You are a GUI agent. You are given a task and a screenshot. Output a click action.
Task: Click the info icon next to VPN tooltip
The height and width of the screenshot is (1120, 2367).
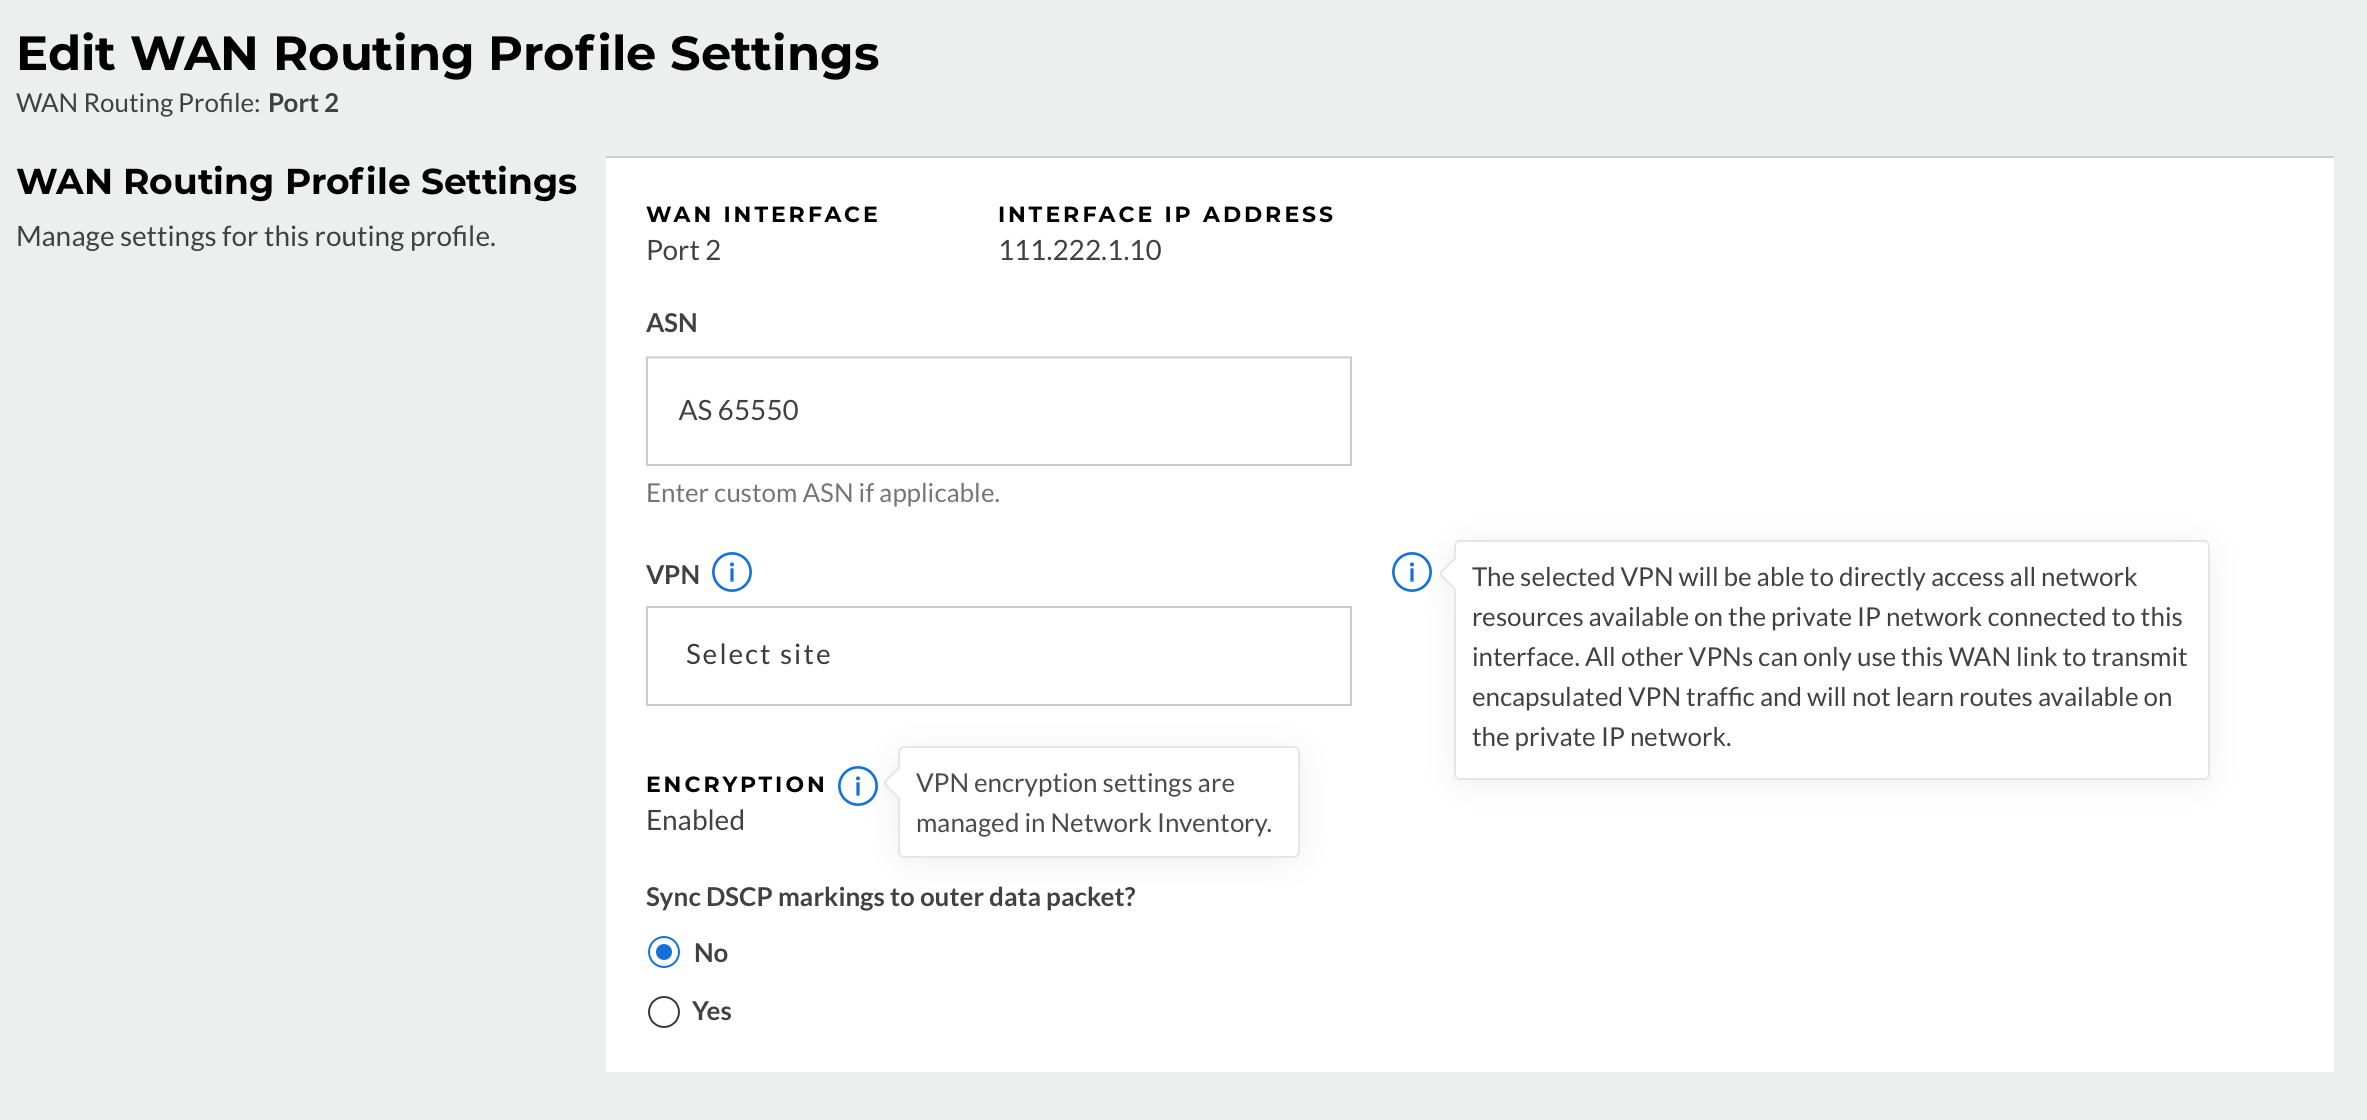pos(1411,573)
